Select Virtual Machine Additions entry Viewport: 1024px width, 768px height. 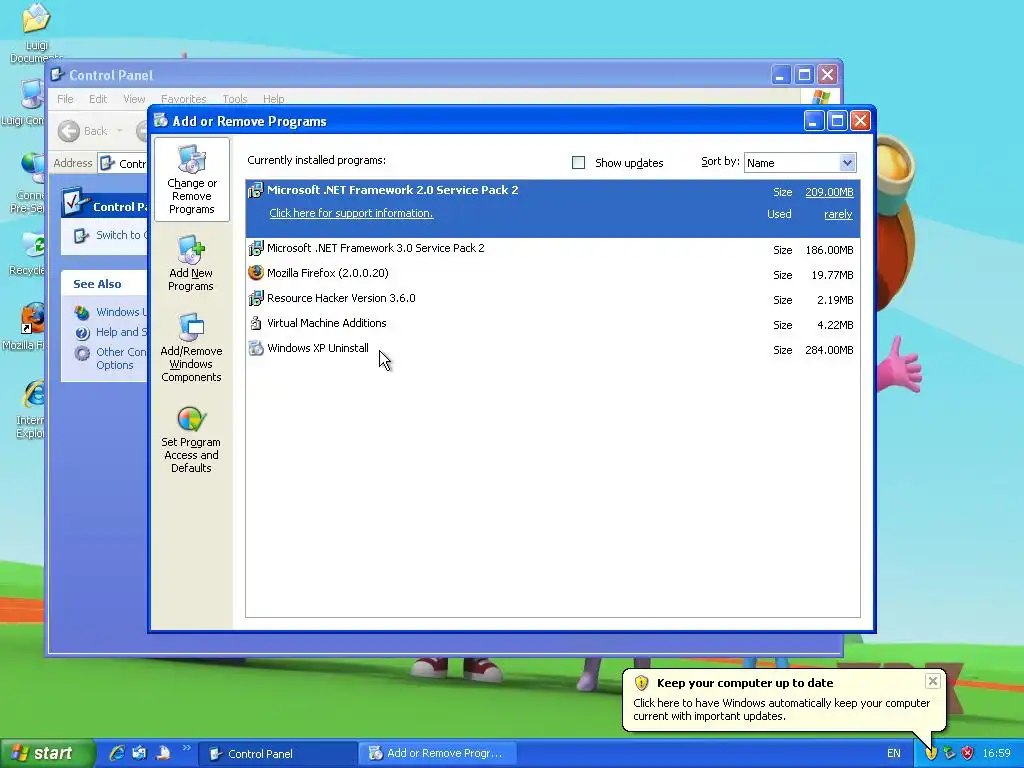(552, 324)
